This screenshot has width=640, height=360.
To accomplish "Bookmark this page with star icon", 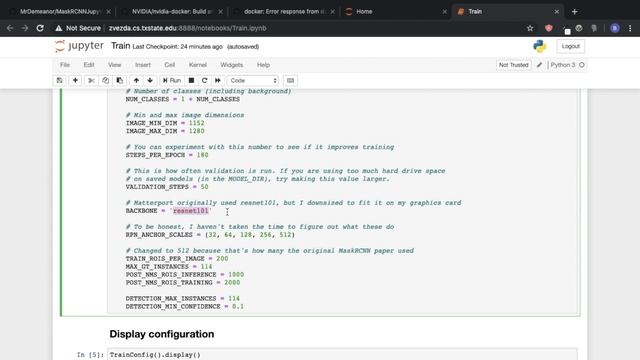I will tap(530, 28).
